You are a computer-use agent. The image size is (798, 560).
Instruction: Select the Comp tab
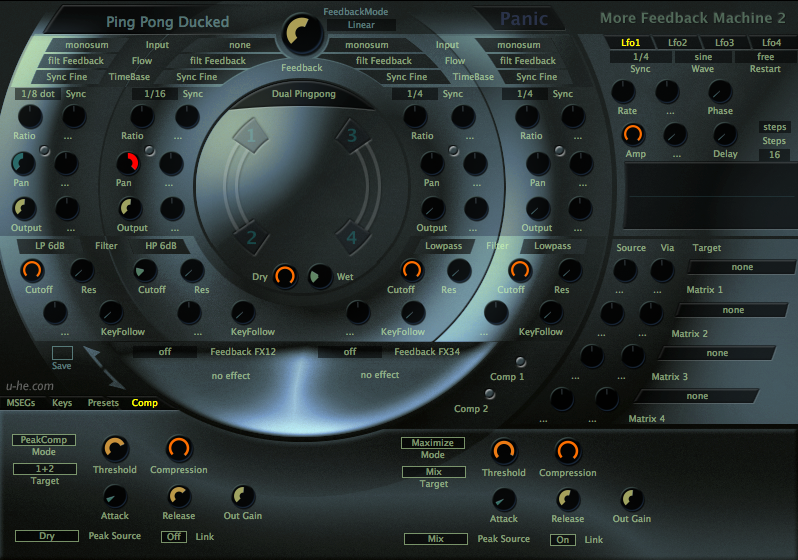[x=145, y=403]
